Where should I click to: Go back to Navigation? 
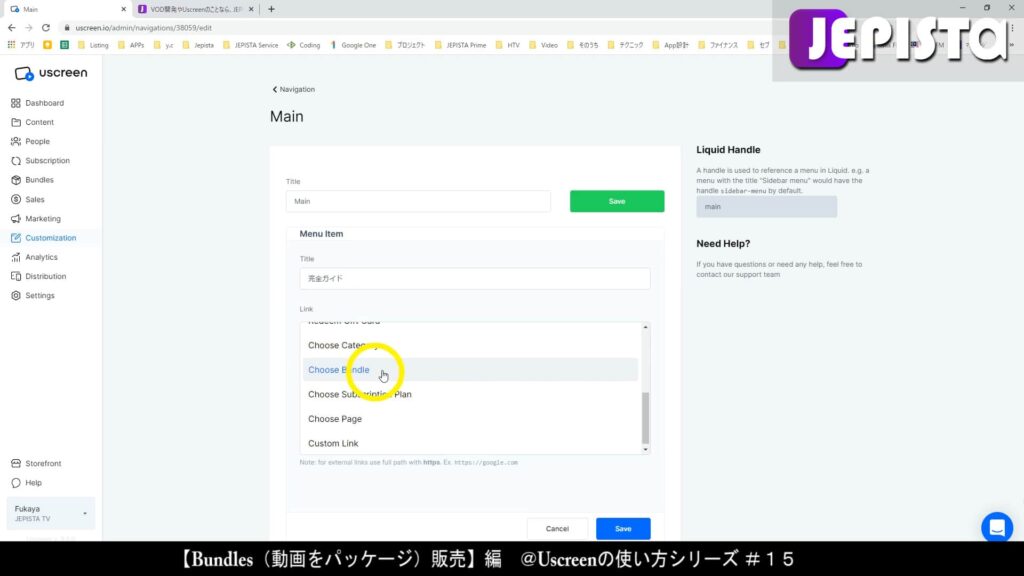[293, 89]
